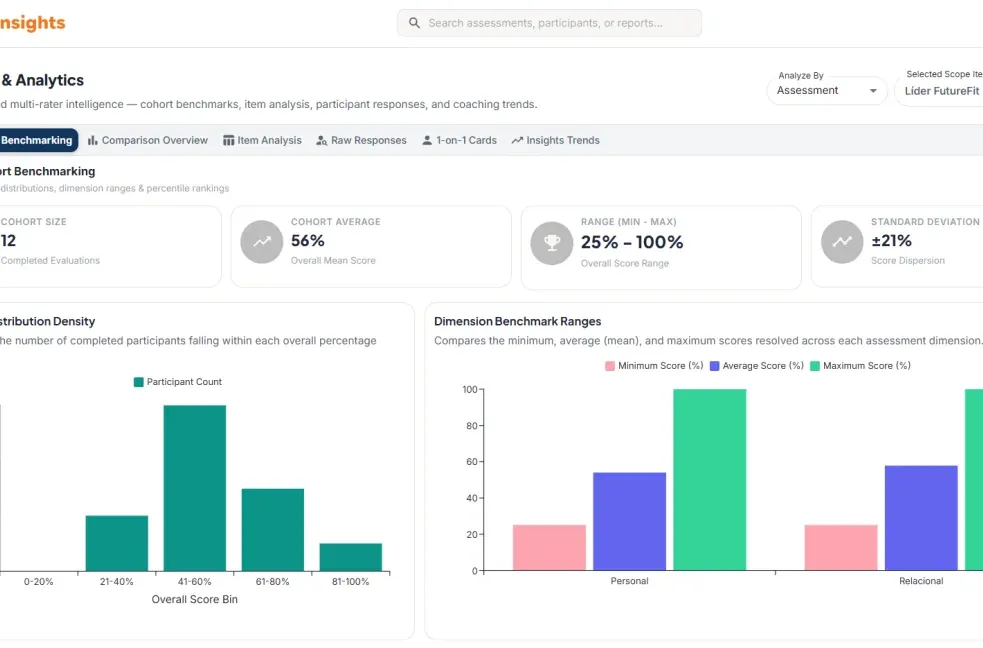Click the Cohort Average trend icon
This screenshot has width=983, height=648.
pos(261,242)
